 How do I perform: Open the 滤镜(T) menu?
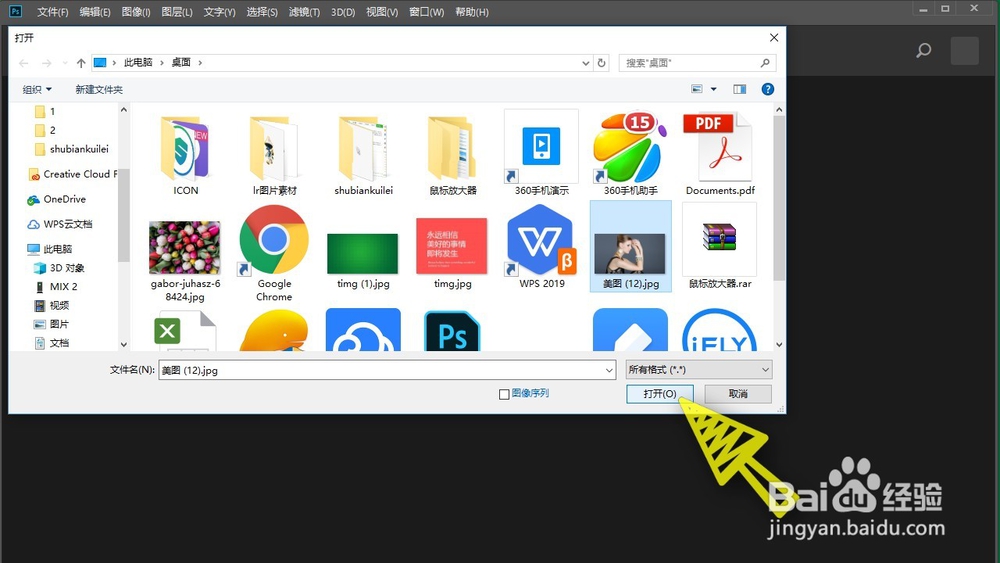(x=304, y=12)
